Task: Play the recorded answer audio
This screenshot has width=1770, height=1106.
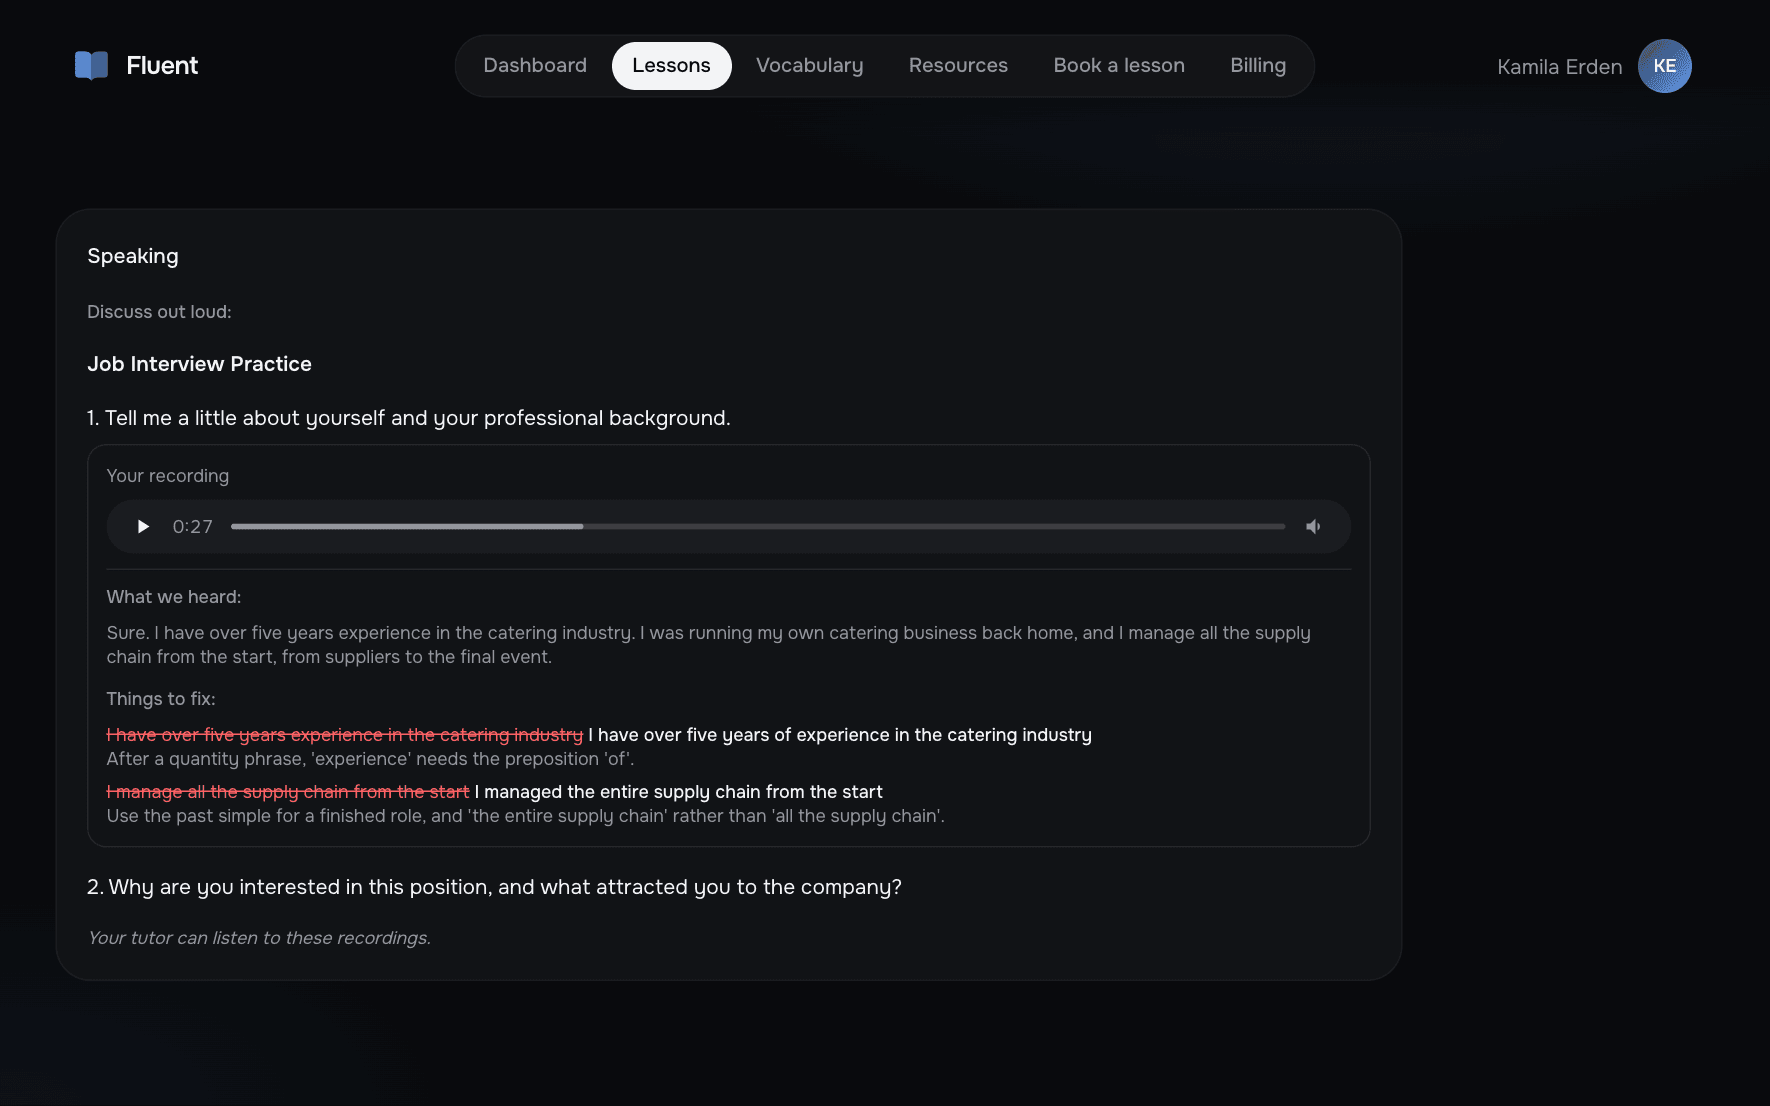Action: 143,527
